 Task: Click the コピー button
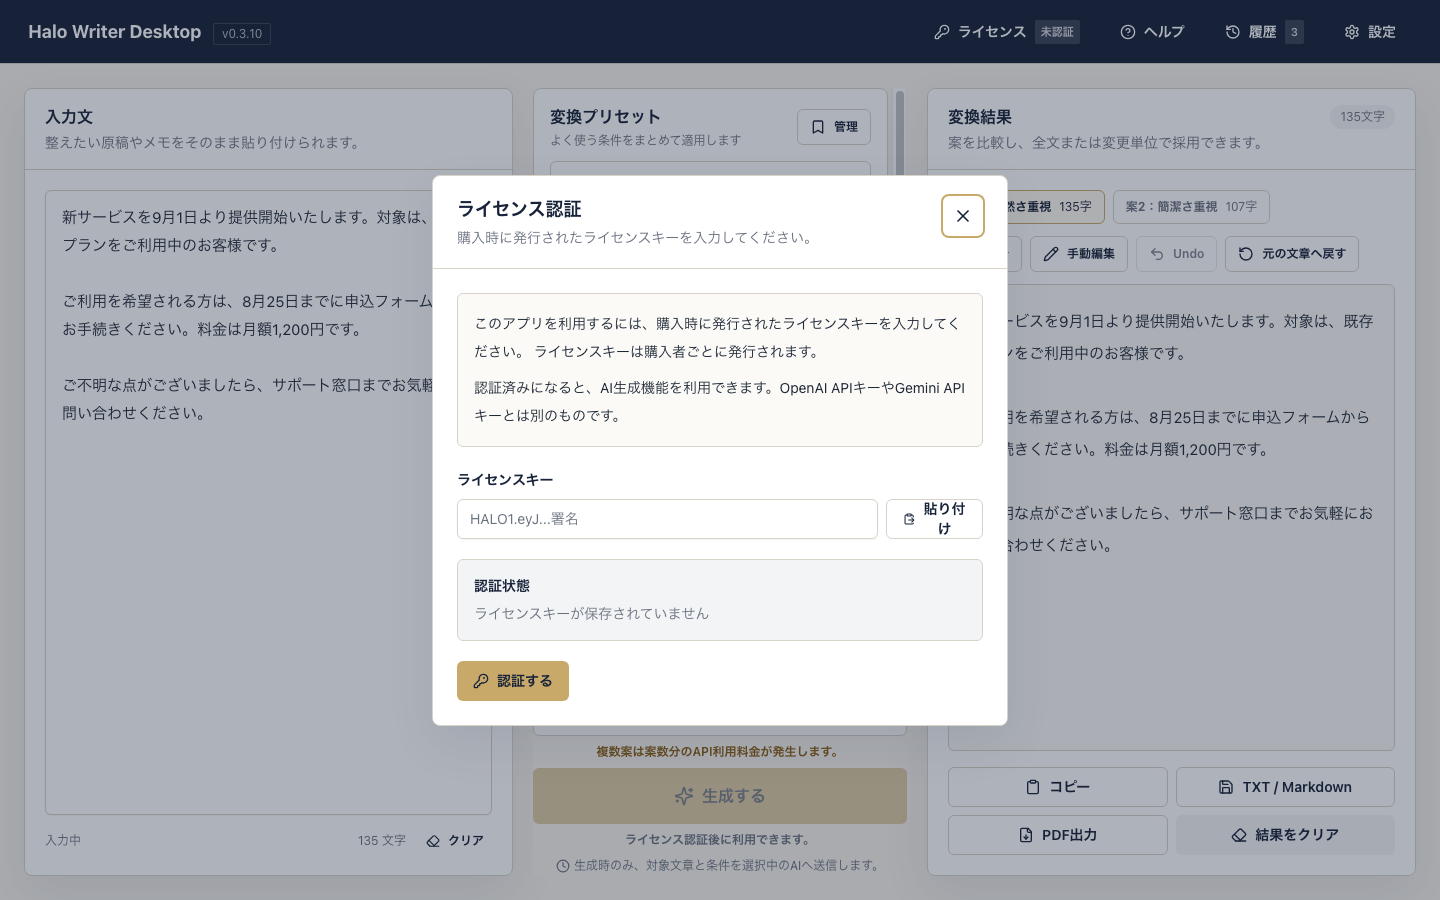click(x=1058, y=787)
